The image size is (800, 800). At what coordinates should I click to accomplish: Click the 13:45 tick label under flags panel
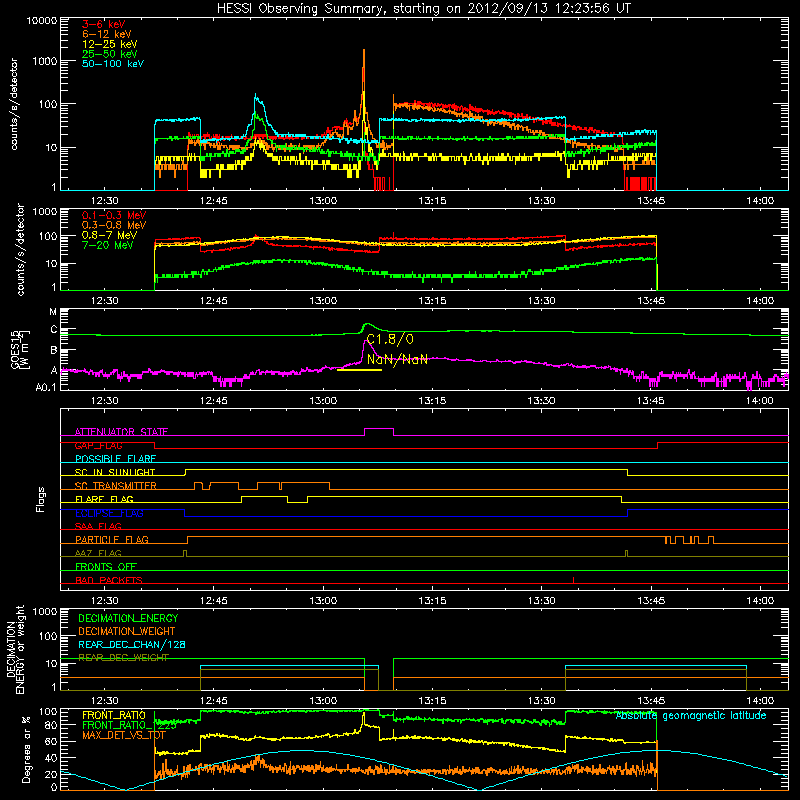point(651,601)
